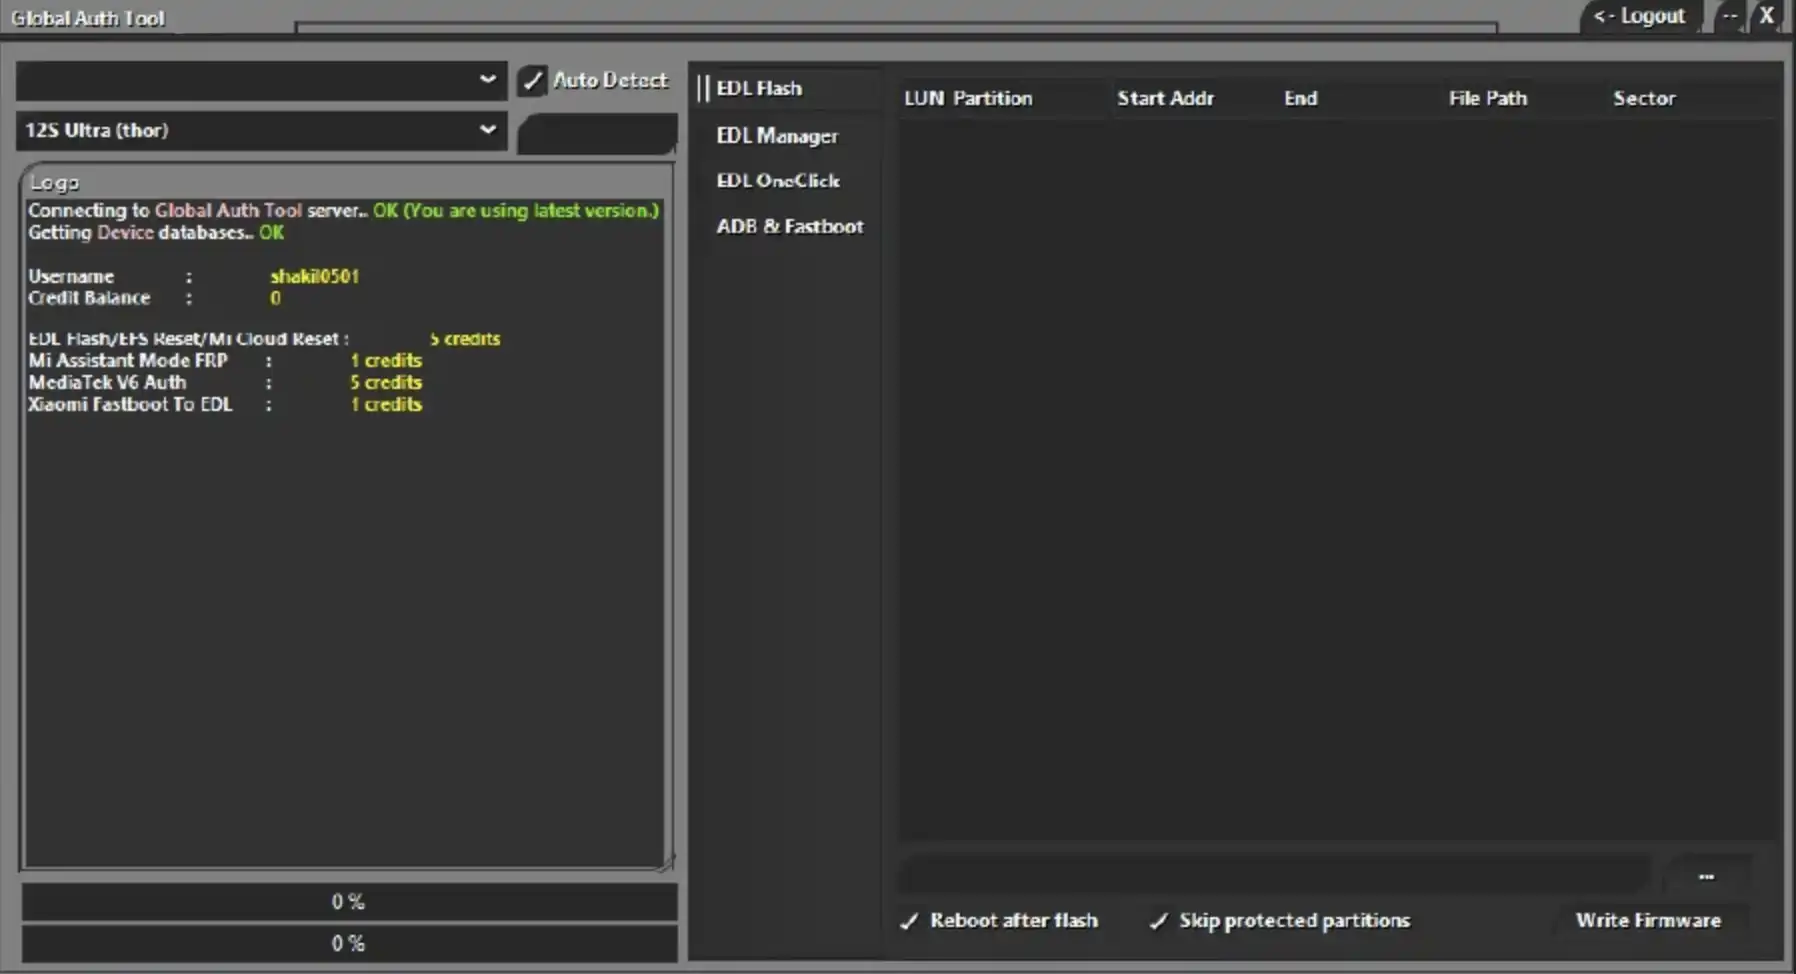Uncheck Skip protected partitions
Image resolution: width=1796 pixels, height=974 pixels.
point(1159,921)
